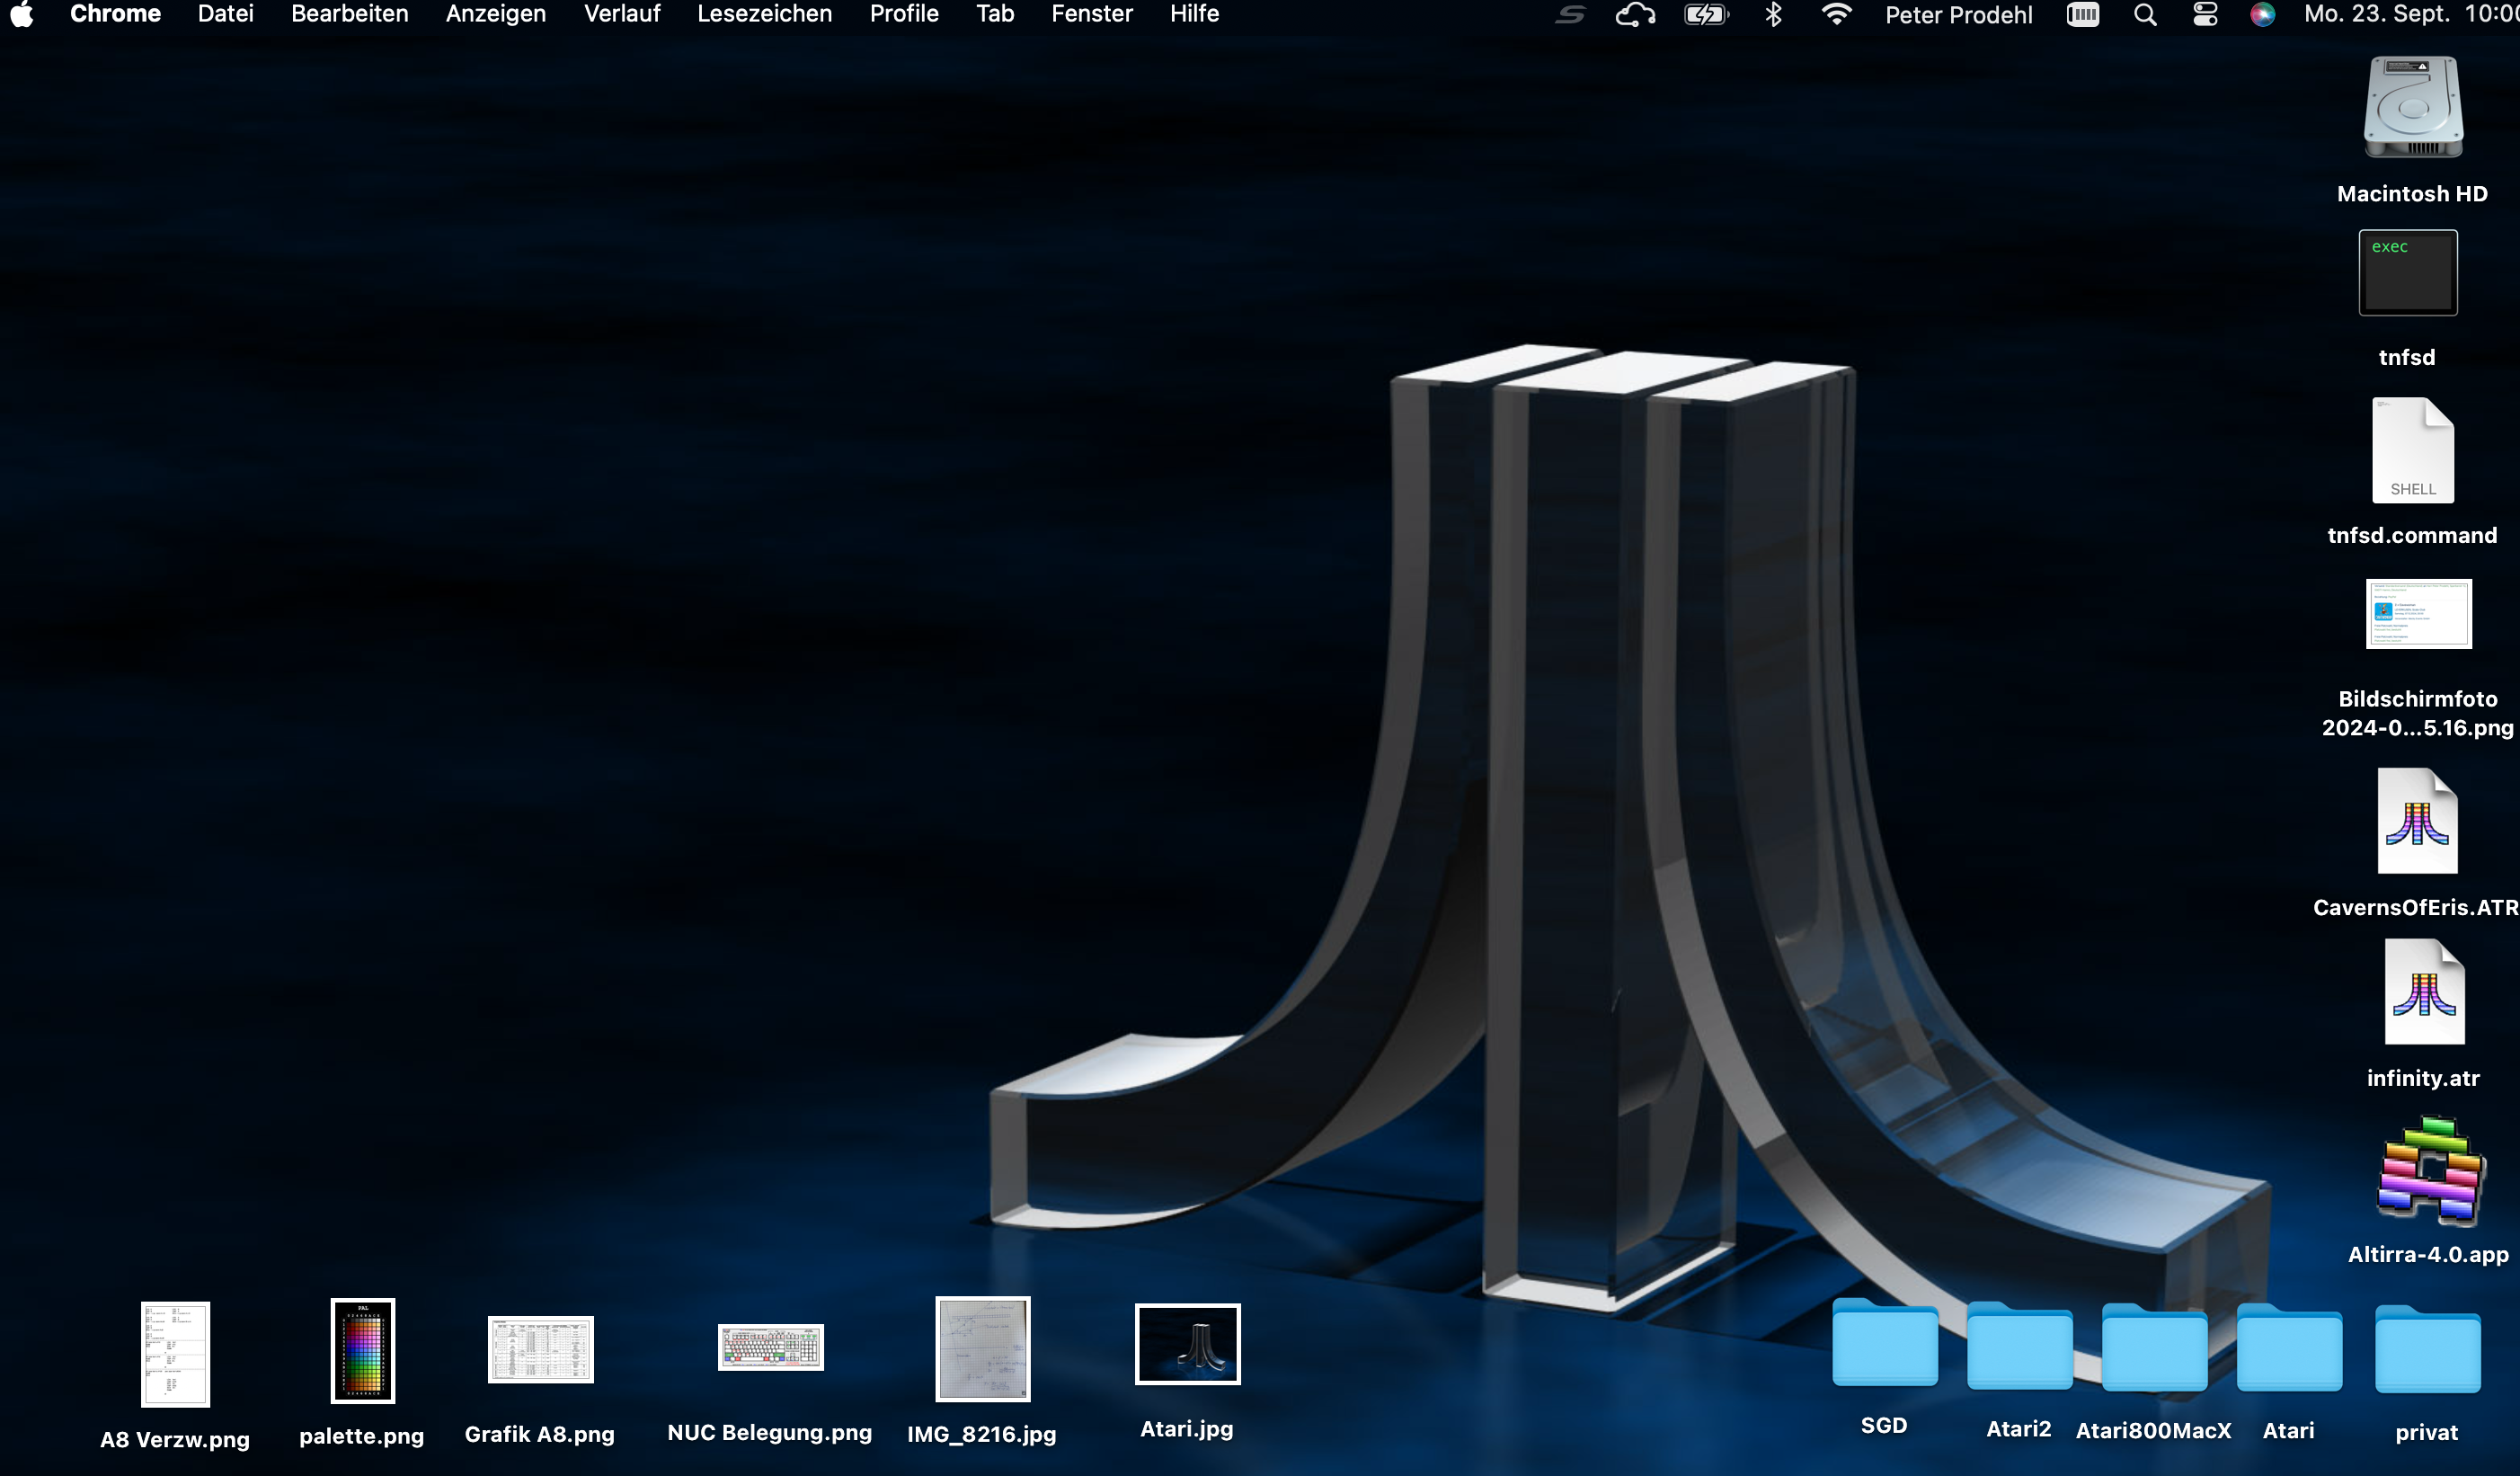
Task: Click the Wi-Fi status icon
Action: pos(1836,15)
